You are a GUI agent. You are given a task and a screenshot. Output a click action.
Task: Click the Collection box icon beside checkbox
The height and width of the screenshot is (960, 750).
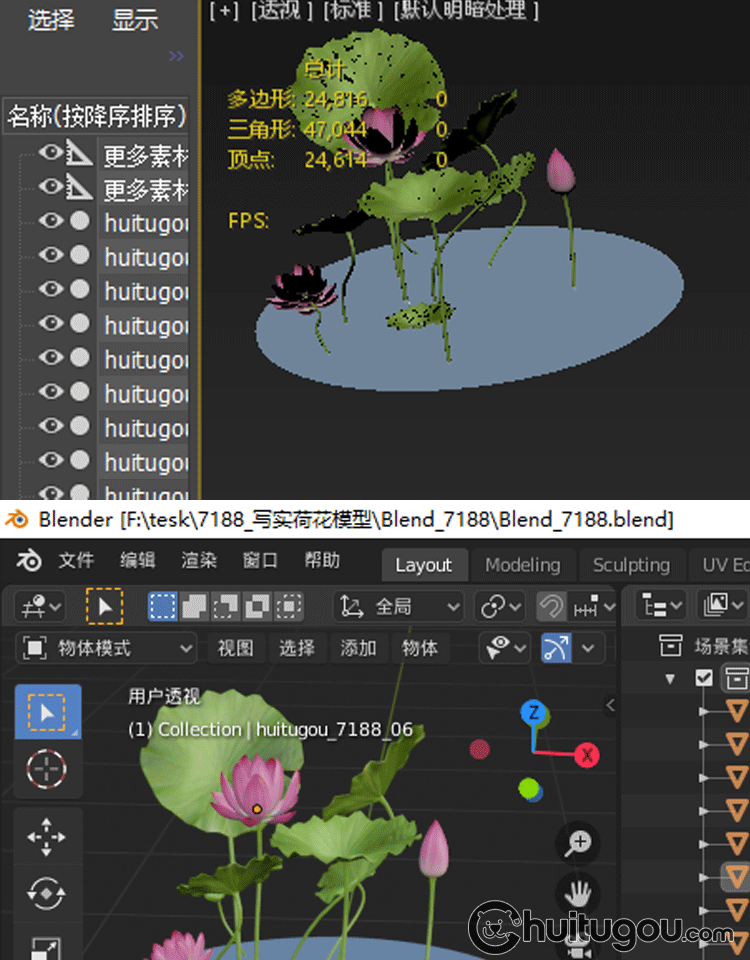pyautogui.click(x=737, y=678)
